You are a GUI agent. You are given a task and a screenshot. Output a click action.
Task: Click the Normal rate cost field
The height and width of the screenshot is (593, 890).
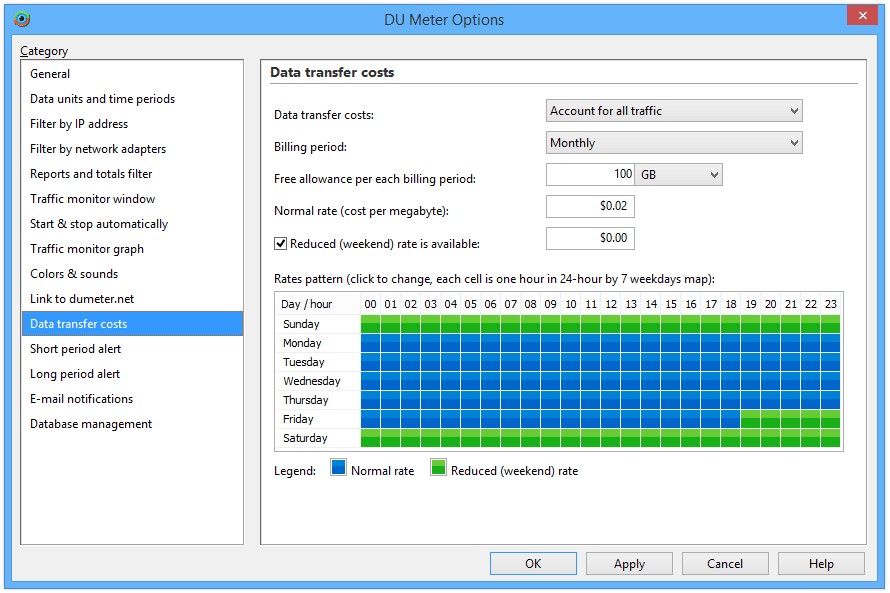click(x=590, y=207)
